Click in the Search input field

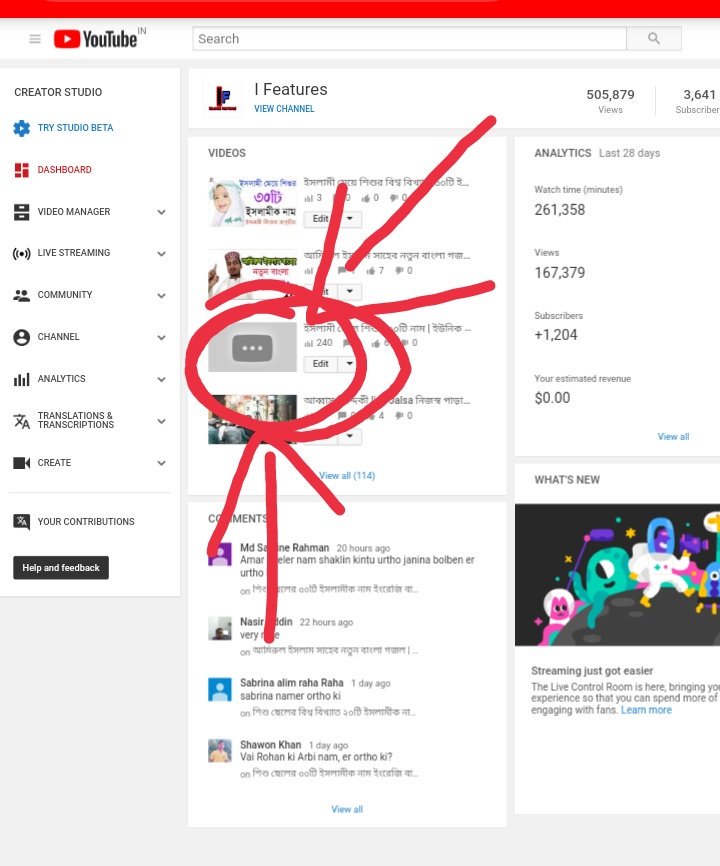click(x=410, y=39)
